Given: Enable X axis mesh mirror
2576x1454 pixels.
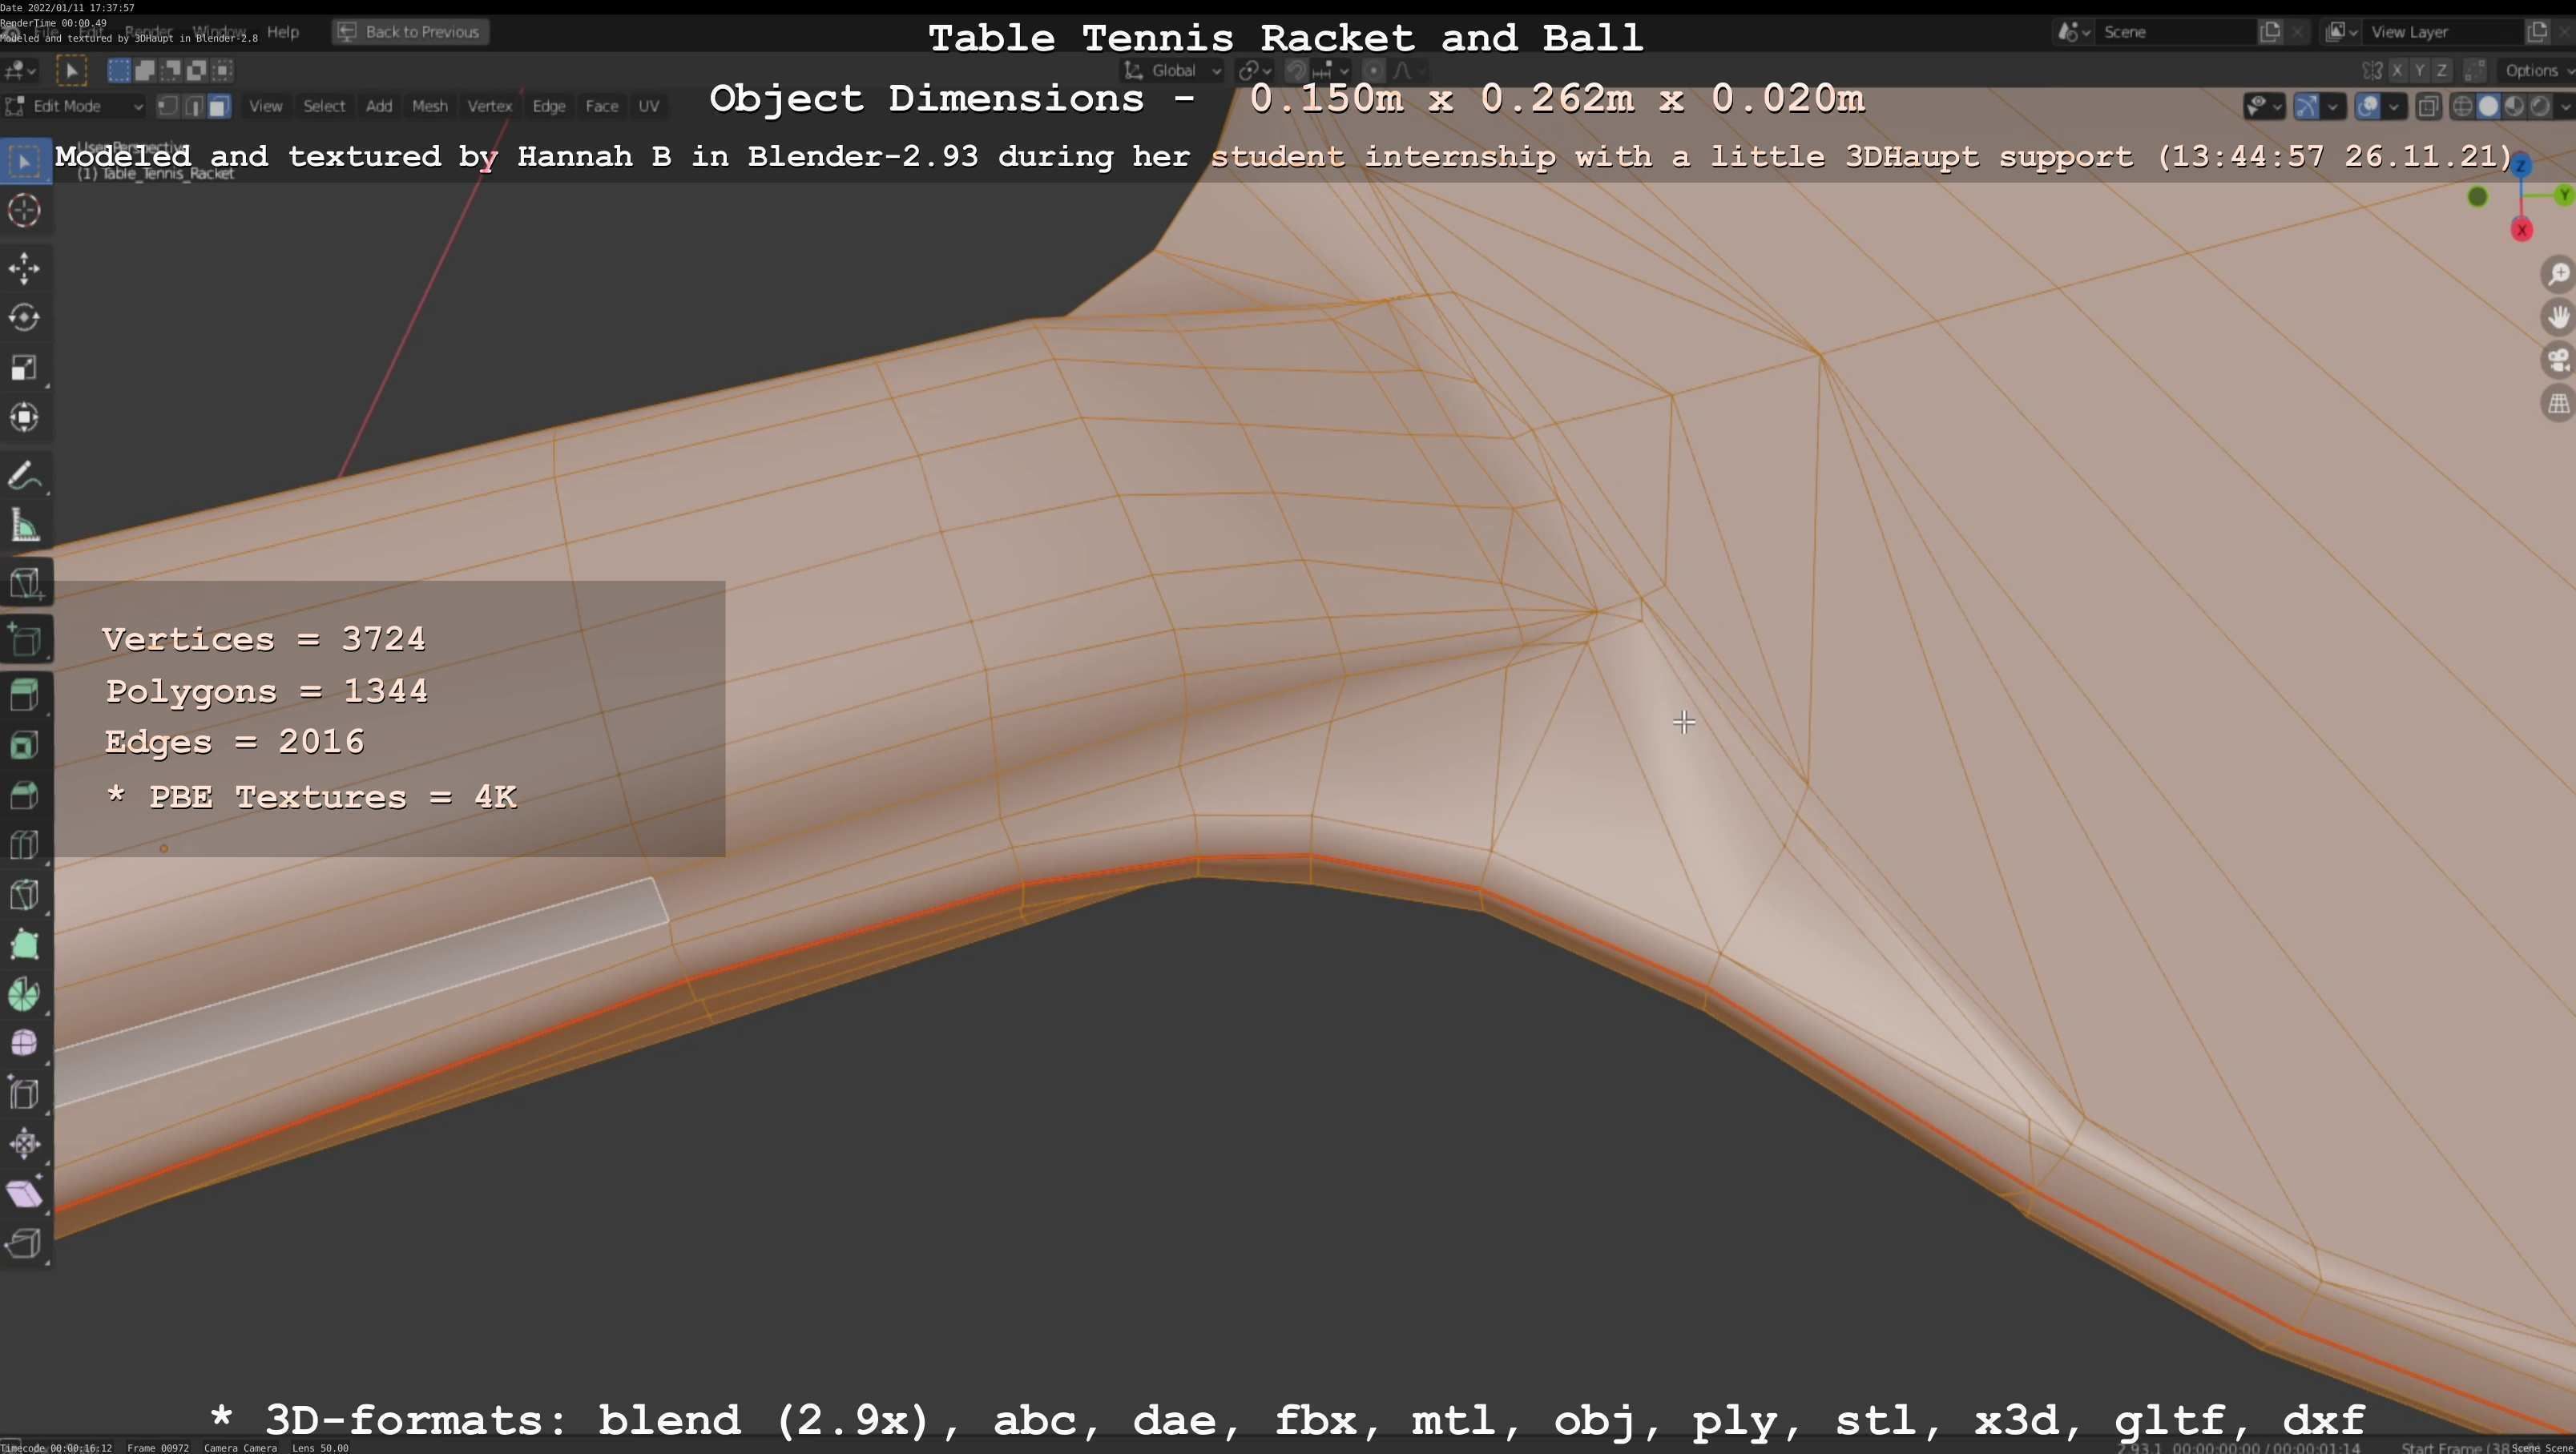Looking at the screenshot, I should pyautogui.click(x=2397, y=70).
